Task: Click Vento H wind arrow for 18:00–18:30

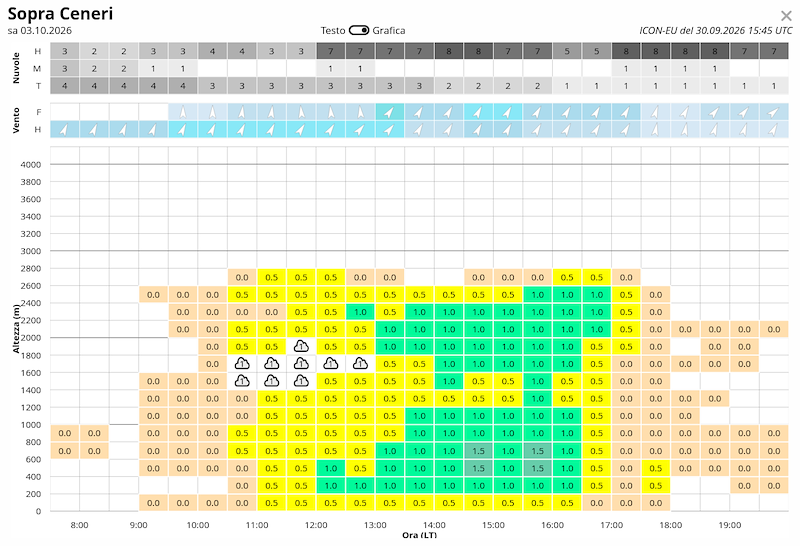Action: 685,130
